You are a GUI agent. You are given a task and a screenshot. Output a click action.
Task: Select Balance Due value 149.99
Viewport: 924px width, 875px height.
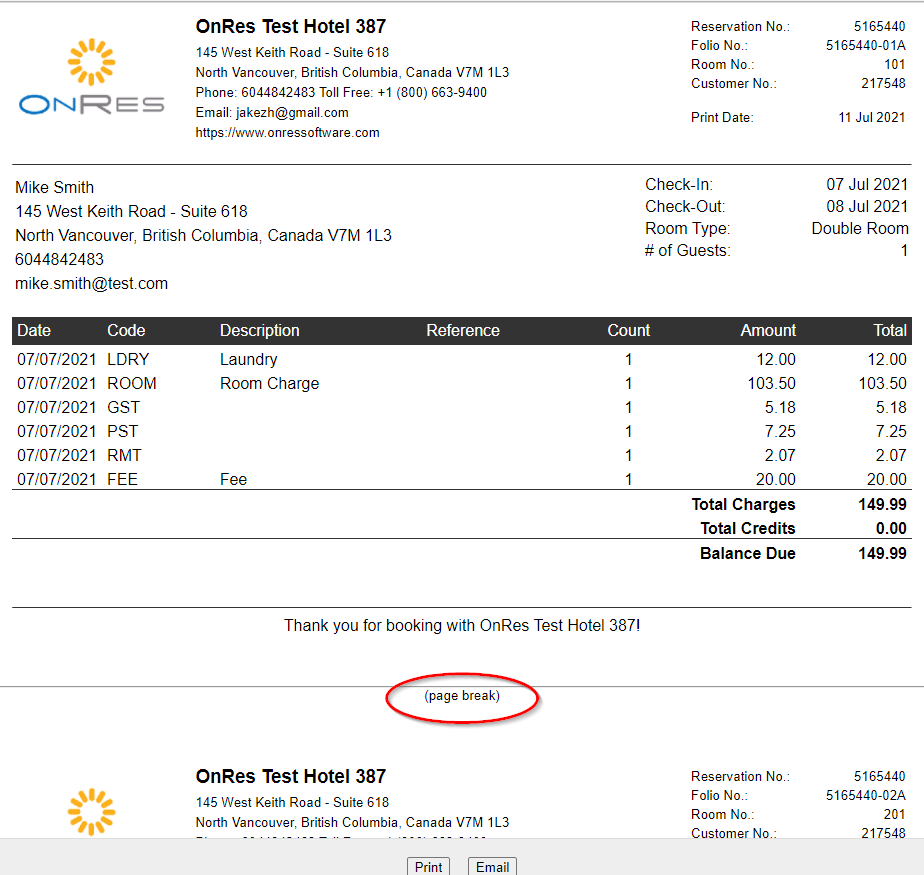882,553
